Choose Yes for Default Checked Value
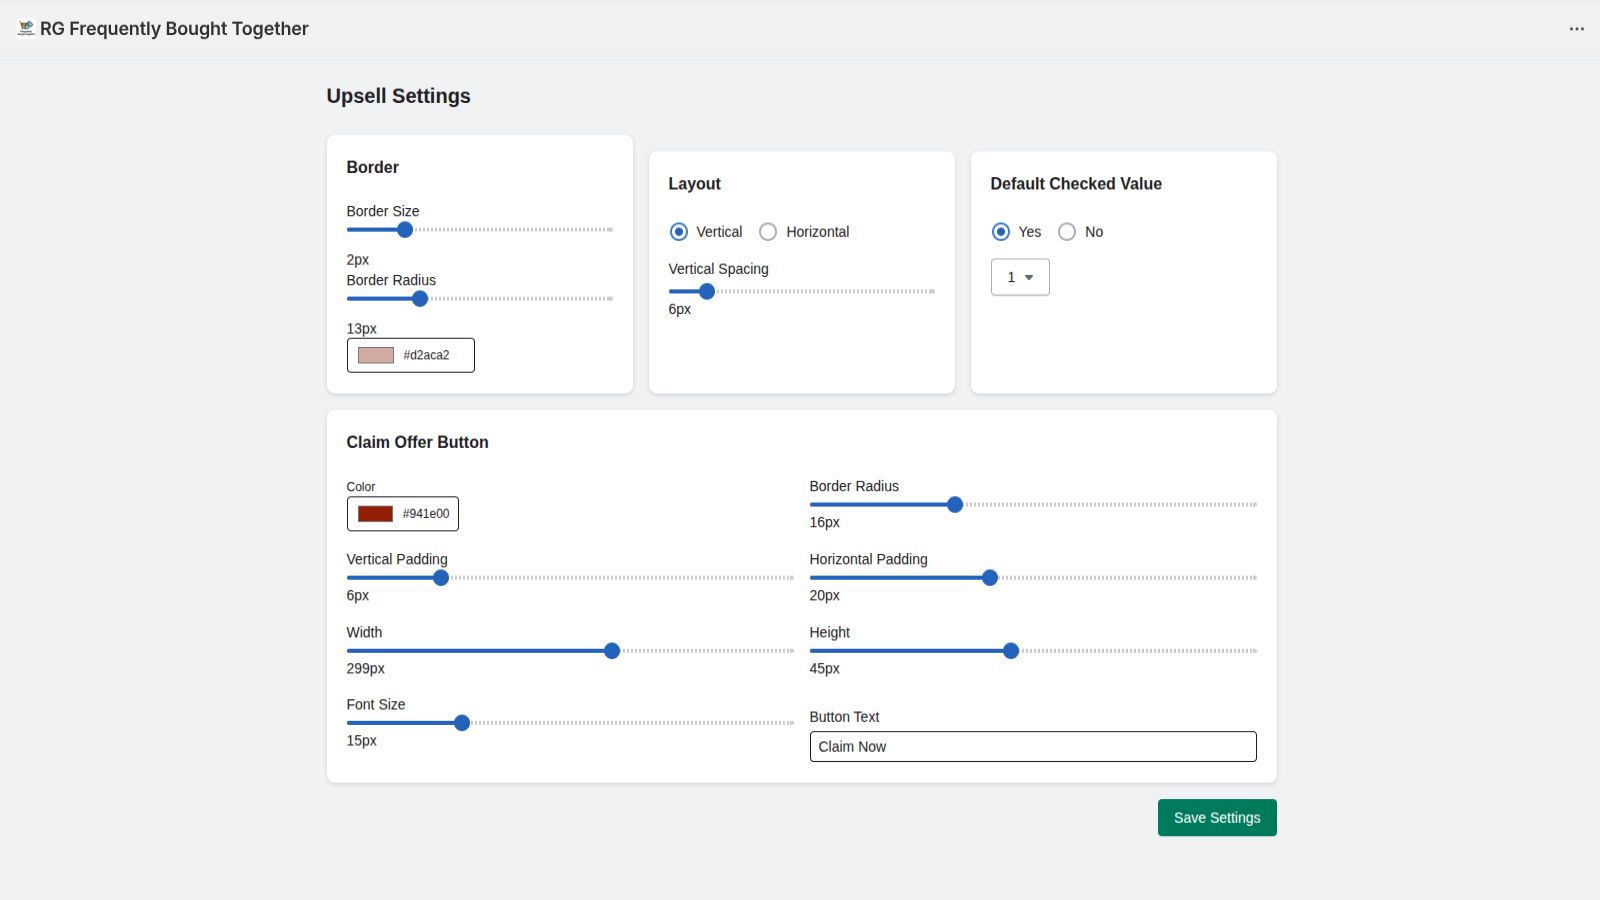 pos(1001,231)
